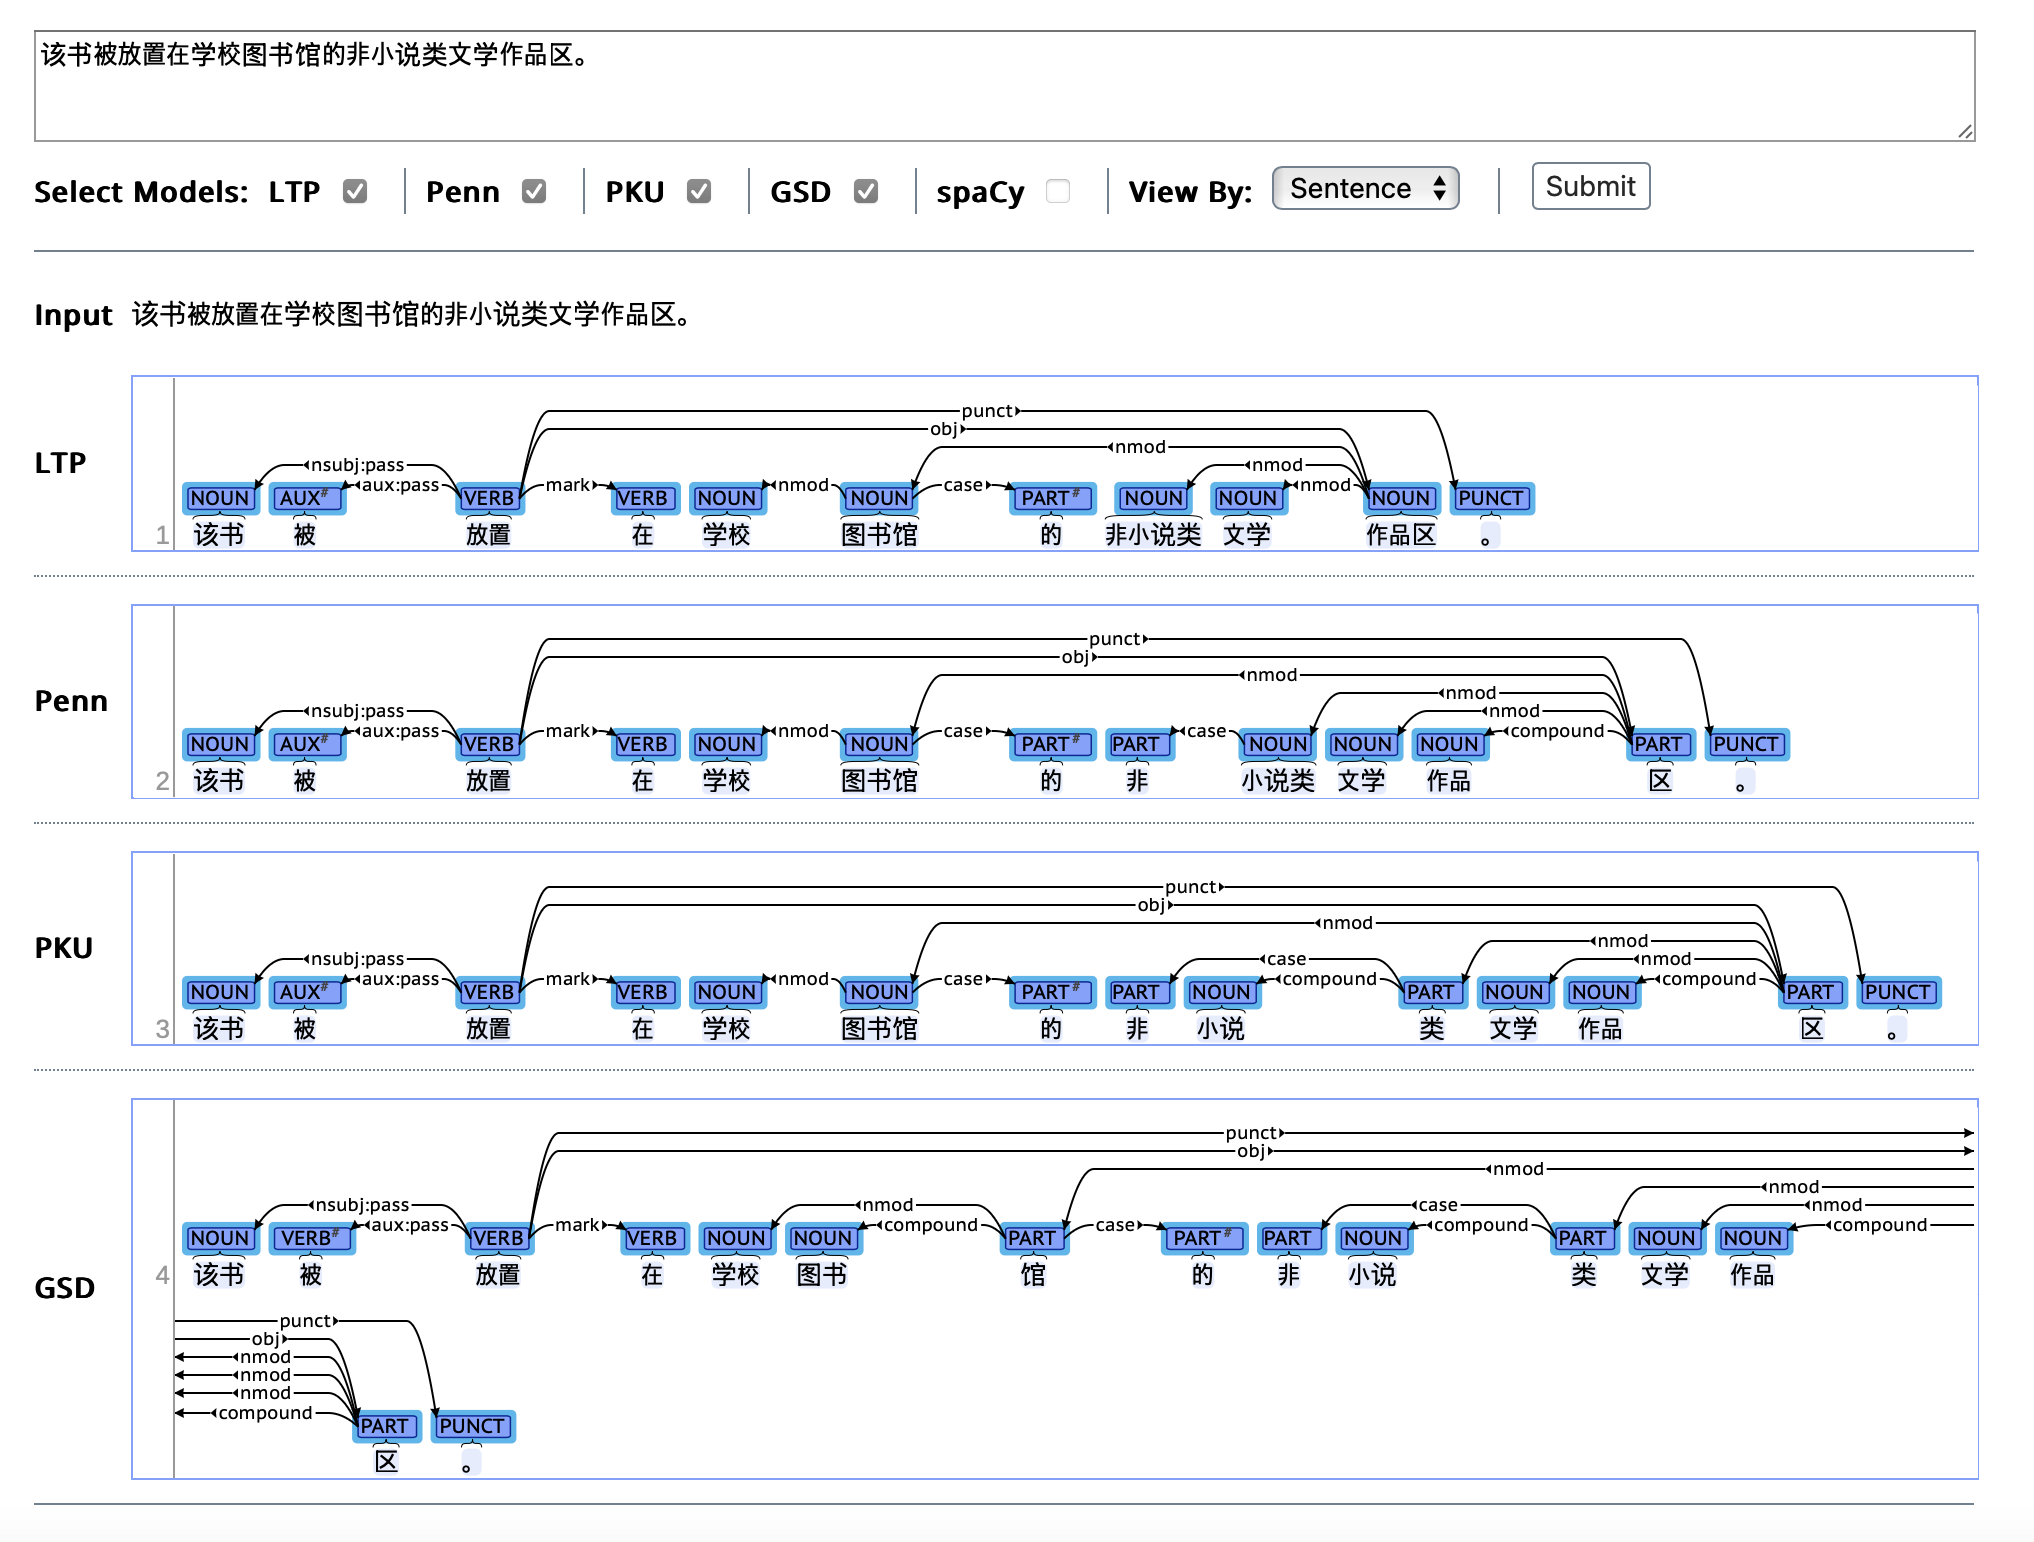
Task: Click the NOUN tag above 图书 in GSD row
Action: click(x=822, y=1238)
